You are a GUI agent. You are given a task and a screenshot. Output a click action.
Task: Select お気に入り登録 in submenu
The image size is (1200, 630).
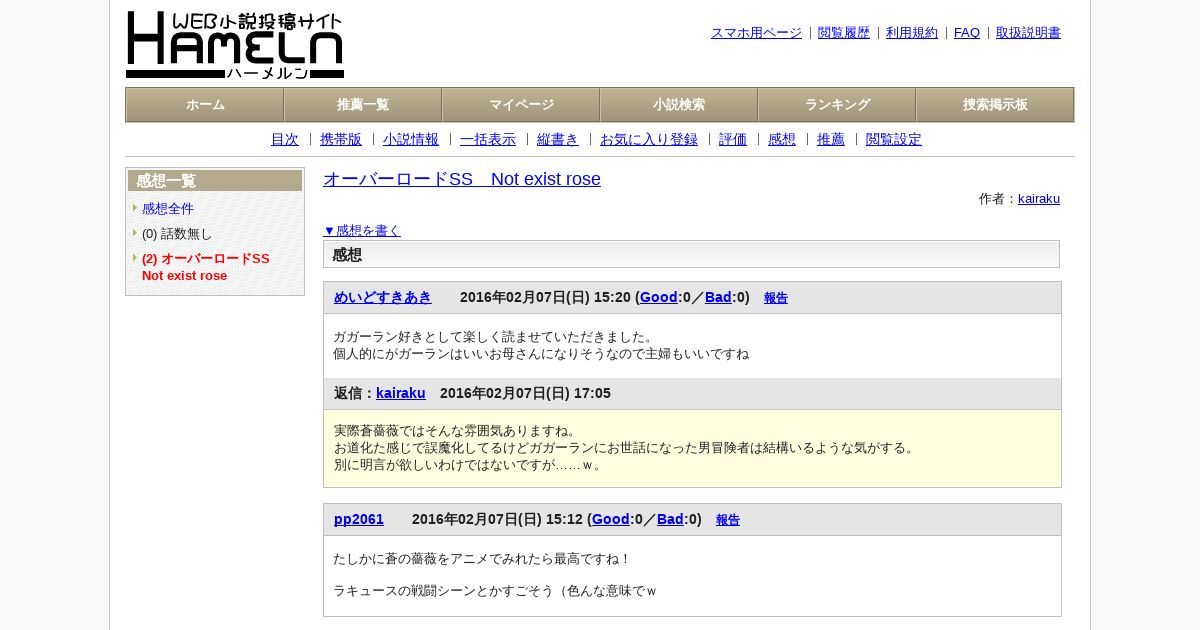pos(649,140)
